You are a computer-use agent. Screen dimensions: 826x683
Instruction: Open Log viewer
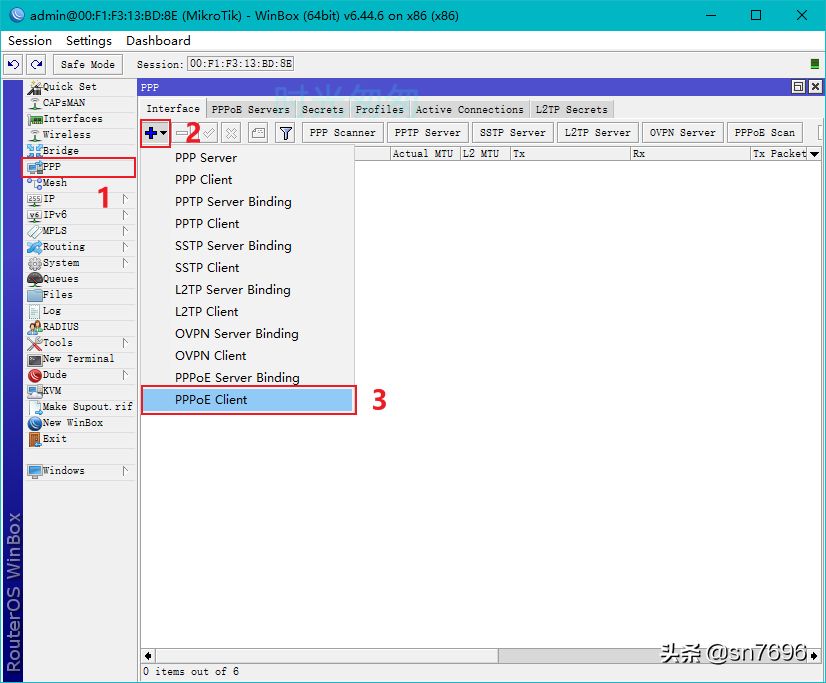80,311
